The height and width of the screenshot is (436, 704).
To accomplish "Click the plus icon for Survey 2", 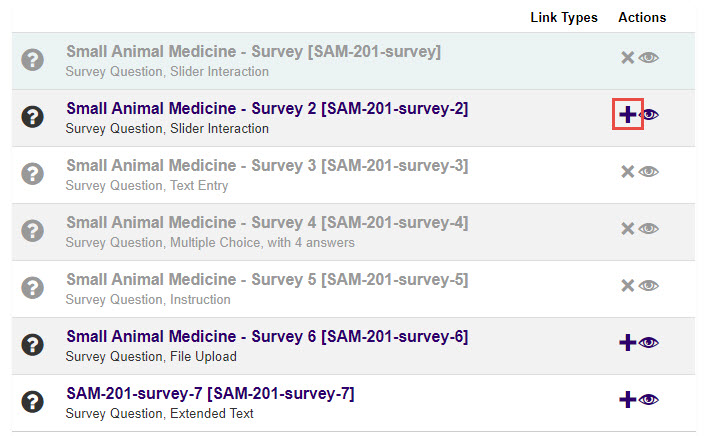I will point(627,115).
